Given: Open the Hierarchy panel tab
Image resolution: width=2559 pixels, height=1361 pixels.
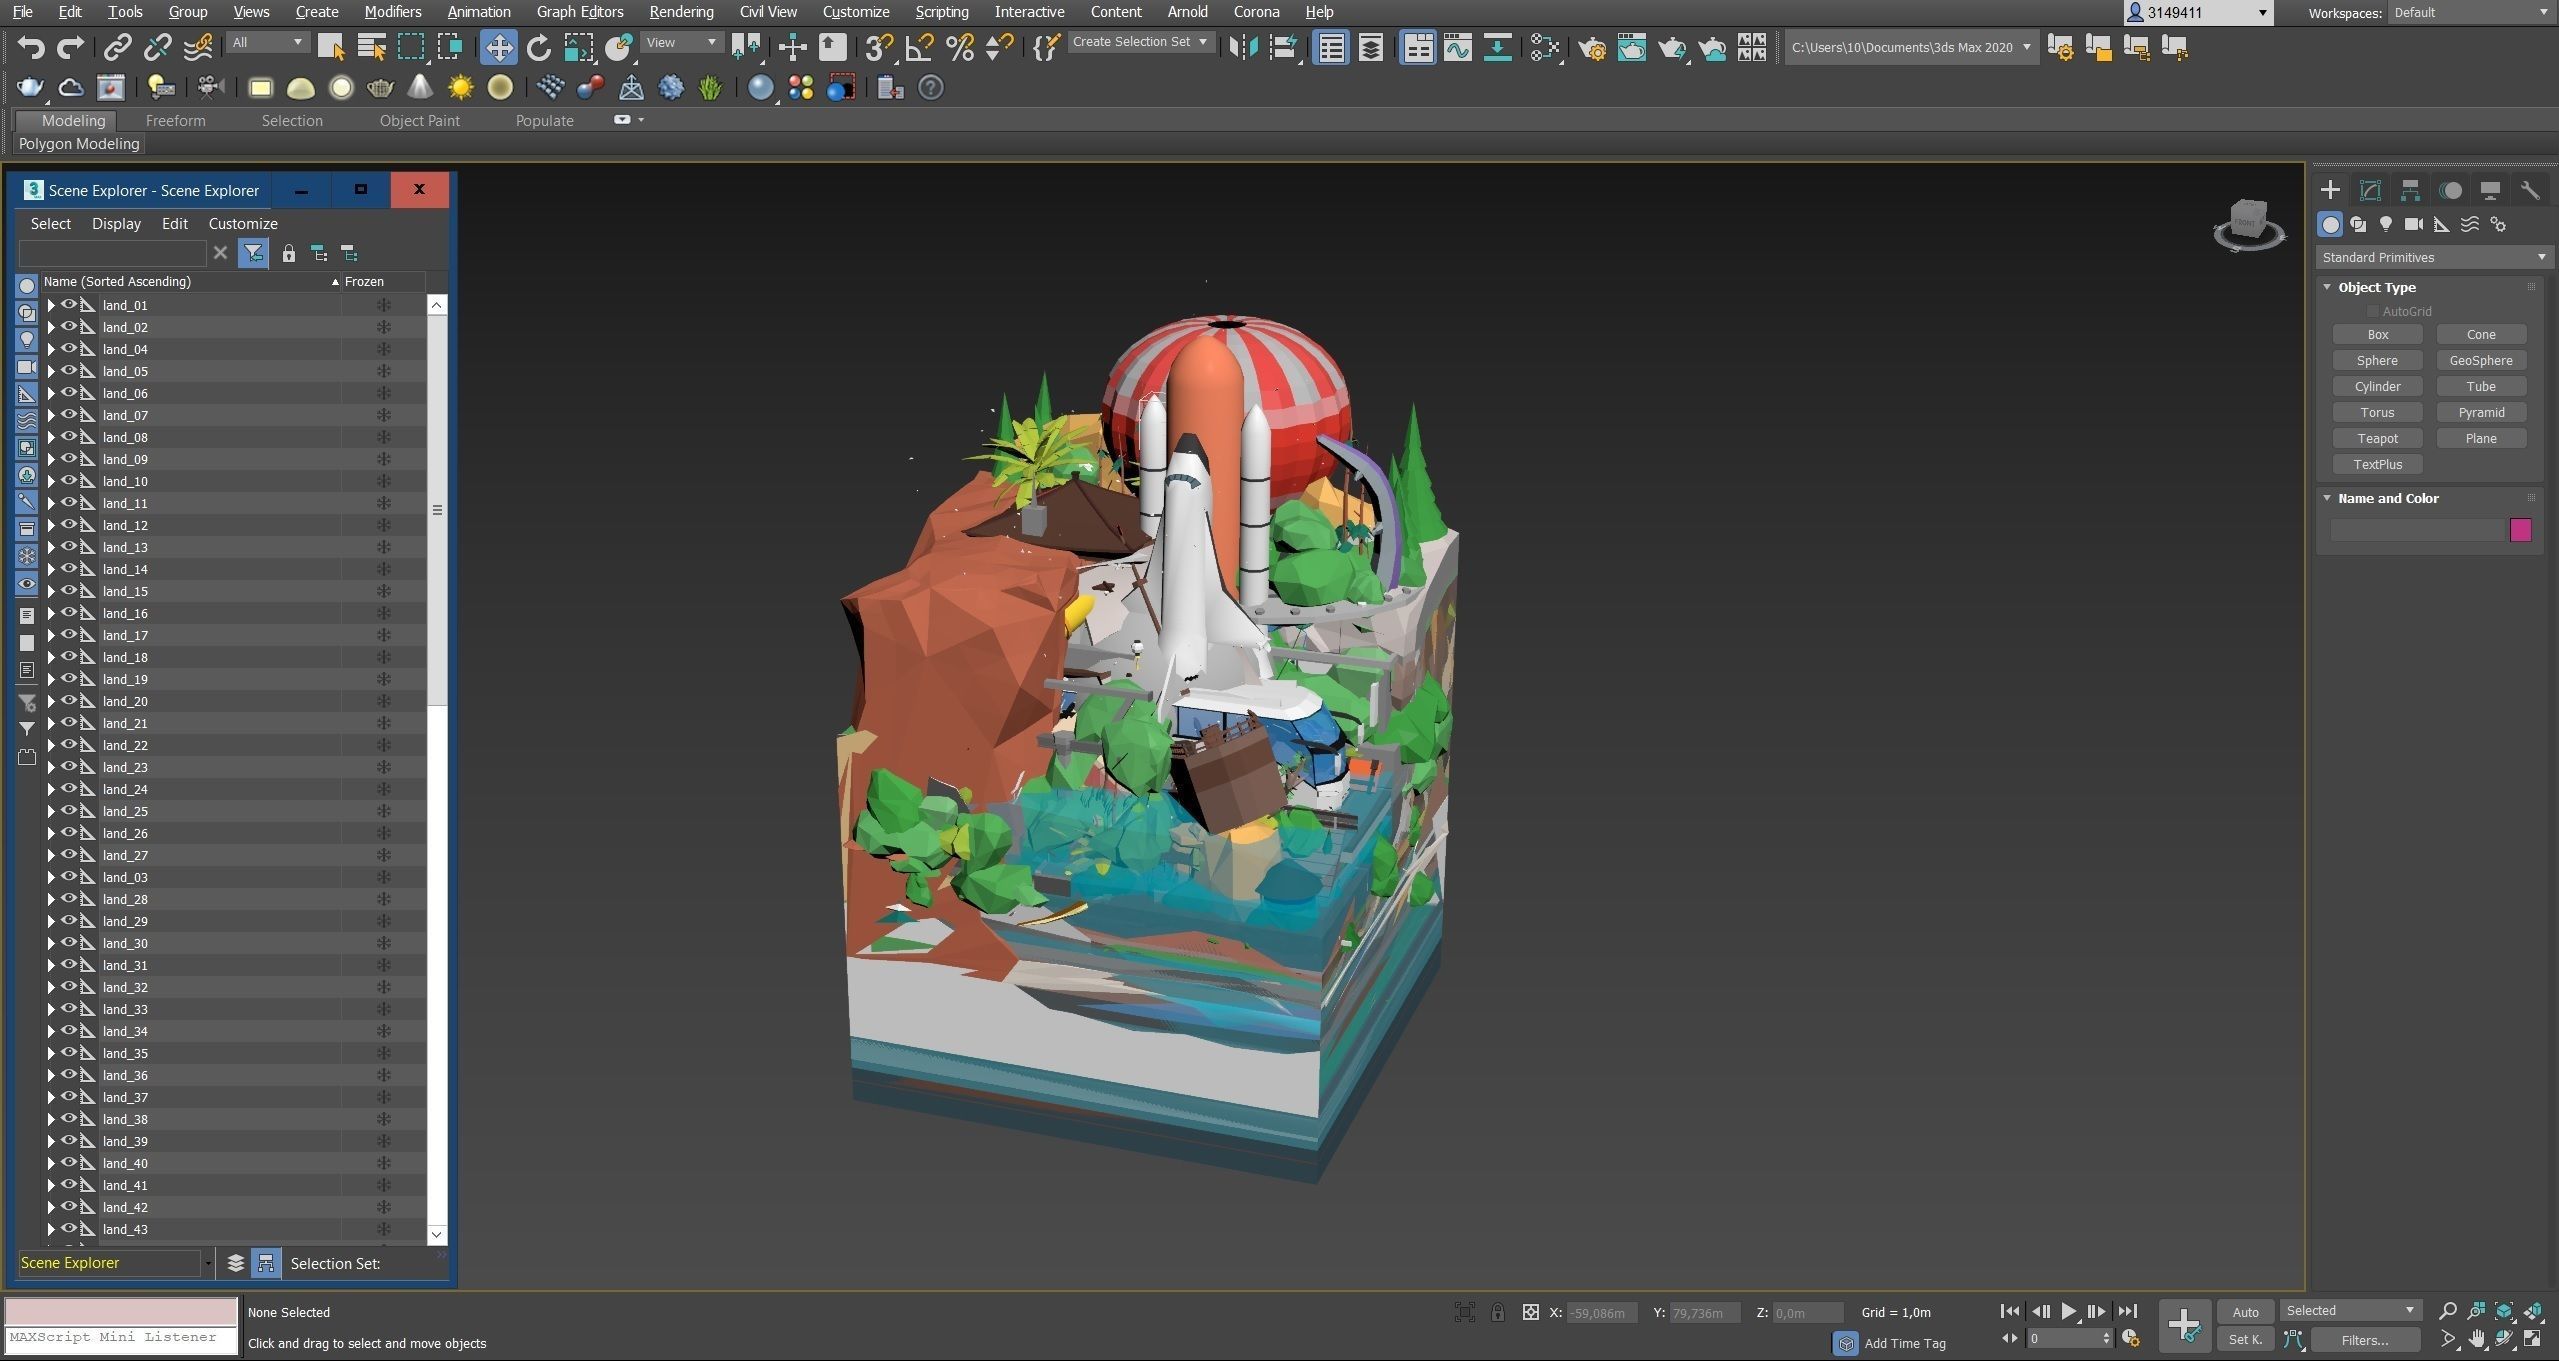Looking at the screenshot, I should (2410, 190).
